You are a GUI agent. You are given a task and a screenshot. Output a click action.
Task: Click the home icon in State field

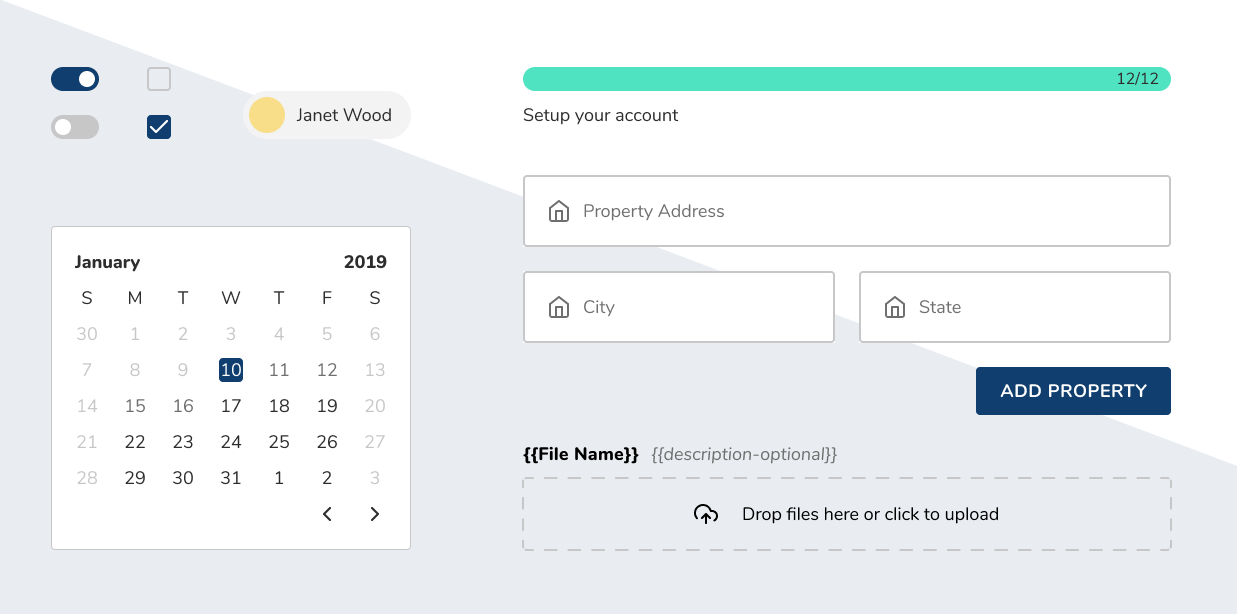pos(895,307)
